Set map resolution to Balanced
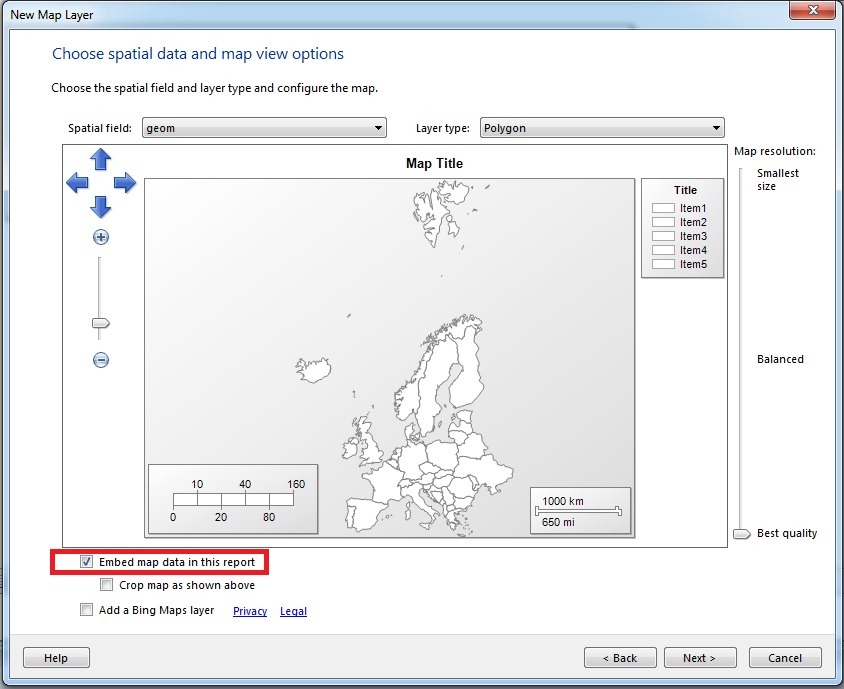 780,359
